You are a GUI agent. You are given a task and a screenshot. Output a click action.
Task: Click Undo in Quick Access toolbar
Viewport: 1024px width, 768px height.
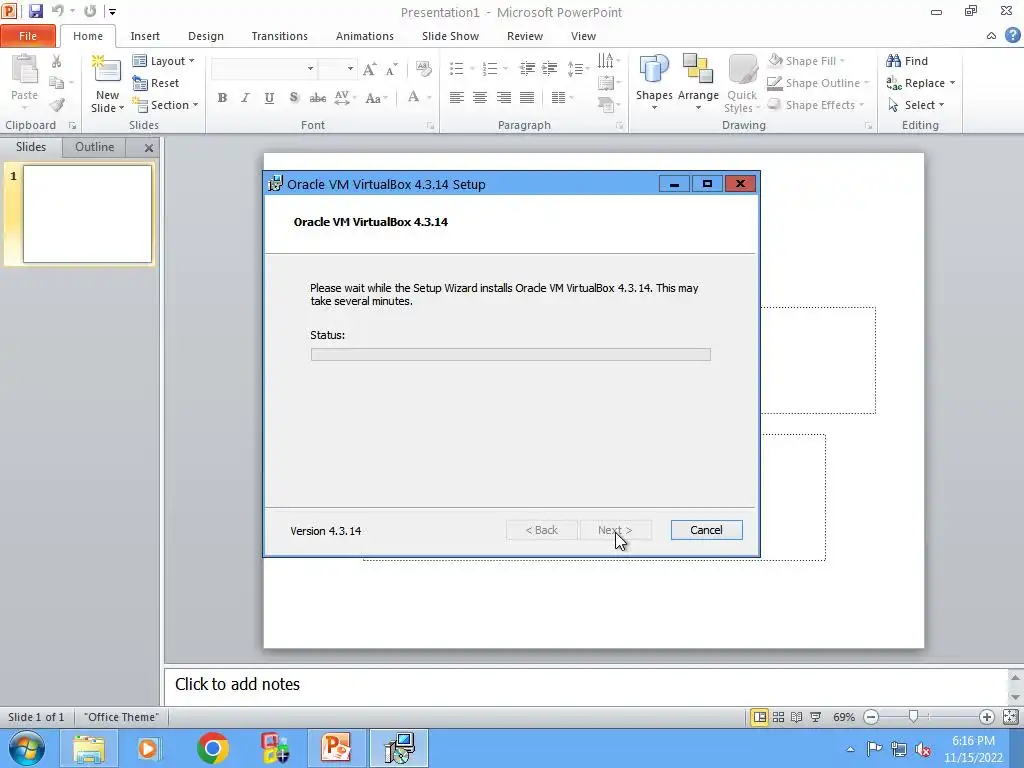pos(57,11)
